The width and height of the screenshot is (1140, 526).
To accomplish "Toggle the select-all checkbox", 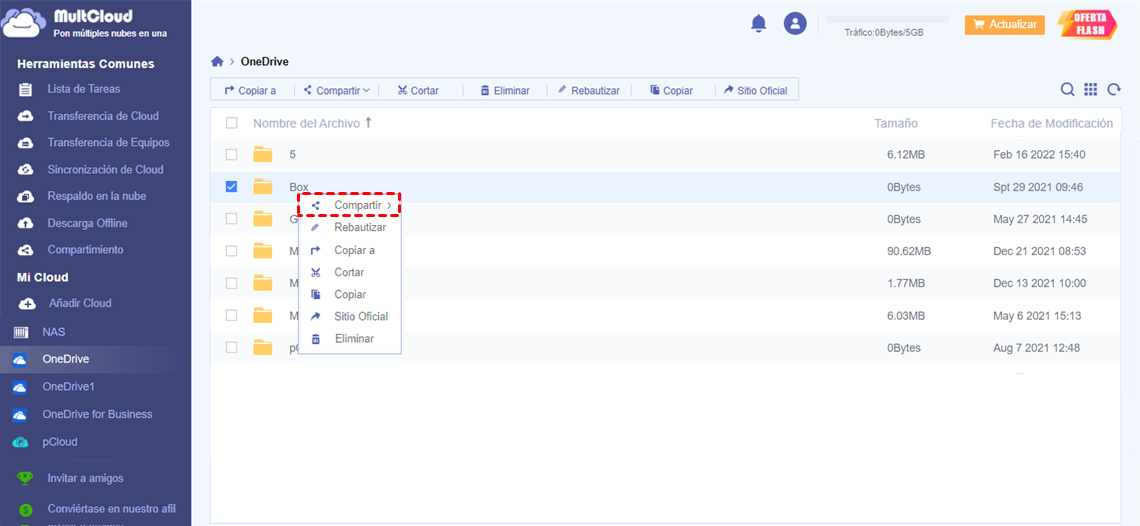I will 231,123.
